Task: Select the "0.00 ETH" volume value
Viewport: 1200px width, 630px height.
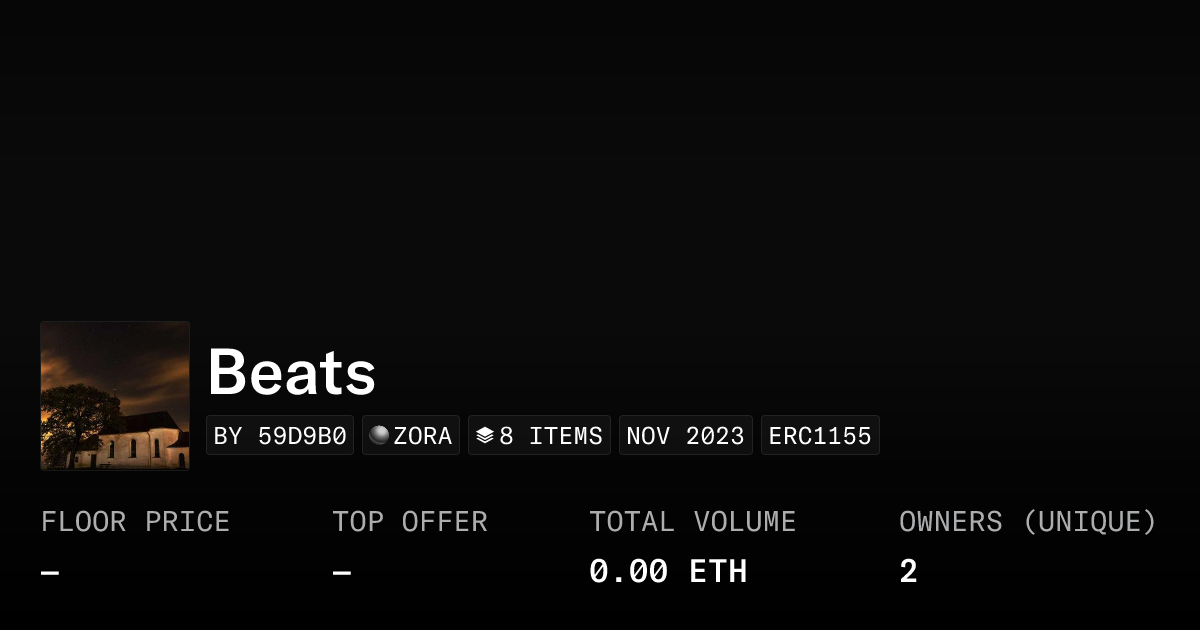Action: coord(668,572)
